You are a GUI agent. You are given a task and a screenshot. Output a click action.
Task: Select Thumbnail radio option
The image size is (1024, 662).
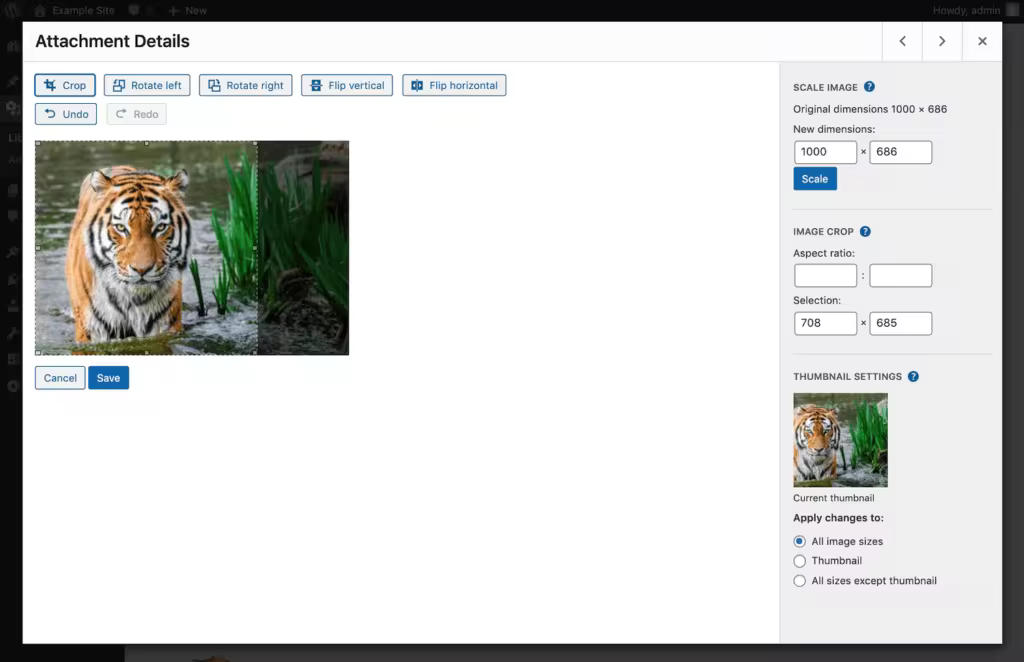click(799, 561)
